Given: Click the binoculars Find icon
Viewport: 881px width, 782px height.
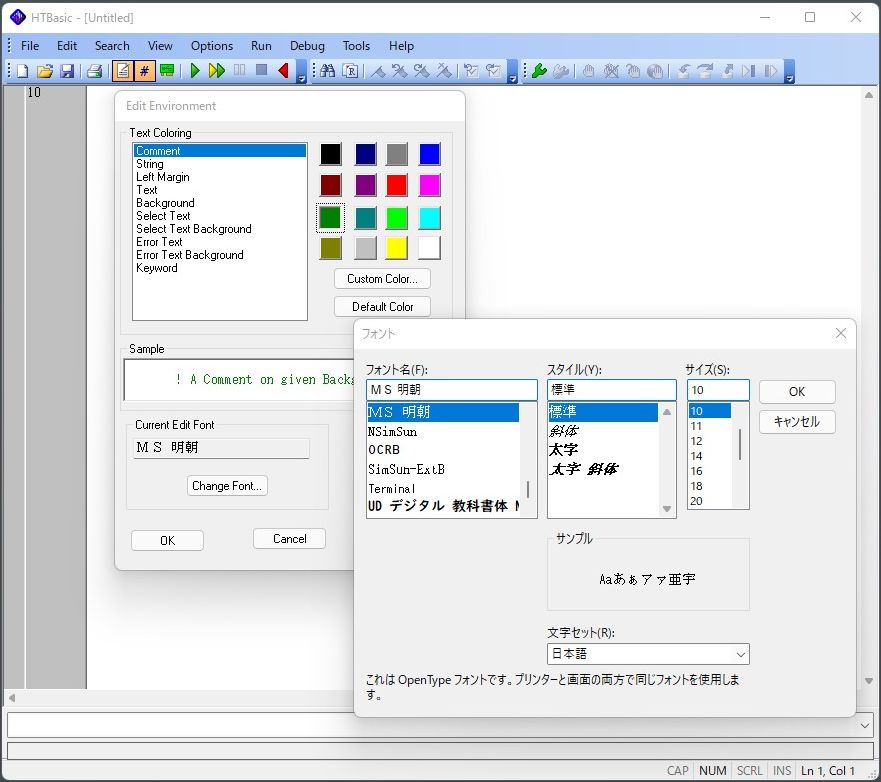Looking at the screenshot, I should point(328,71).
